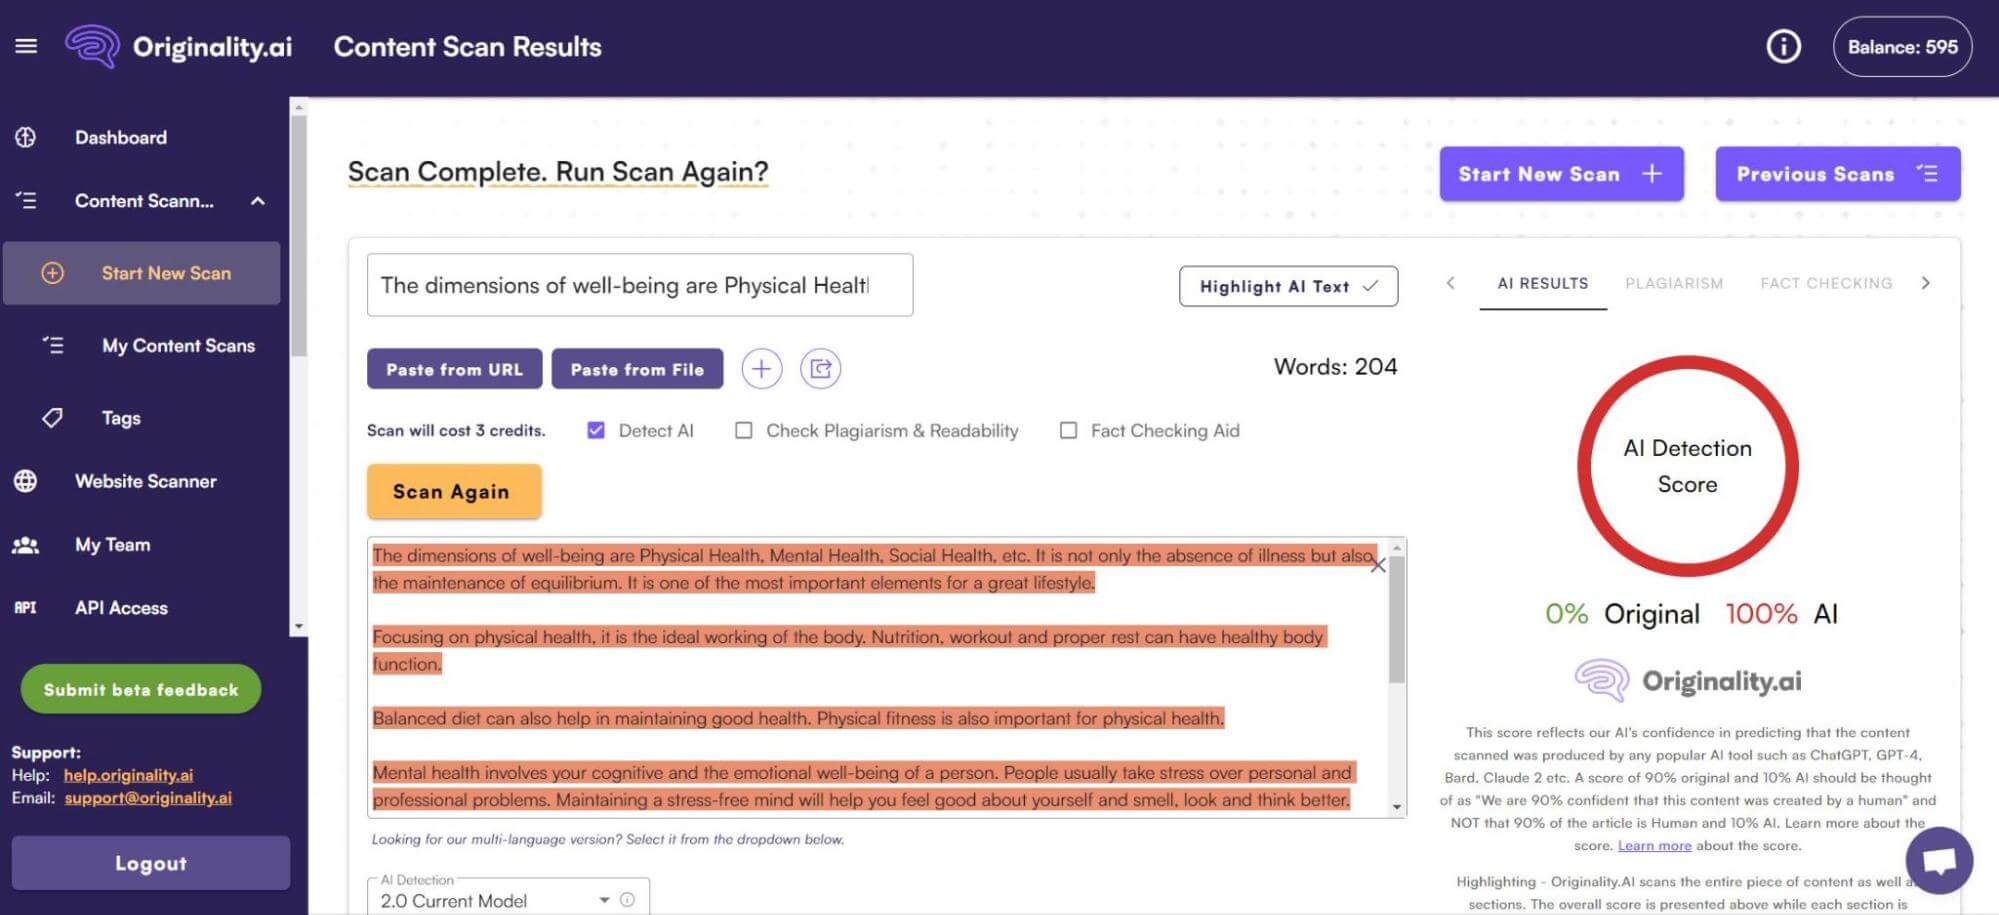Enable Check Plagiarism & Readability checkbox
1999x915 pixels.
pos(744,430)
